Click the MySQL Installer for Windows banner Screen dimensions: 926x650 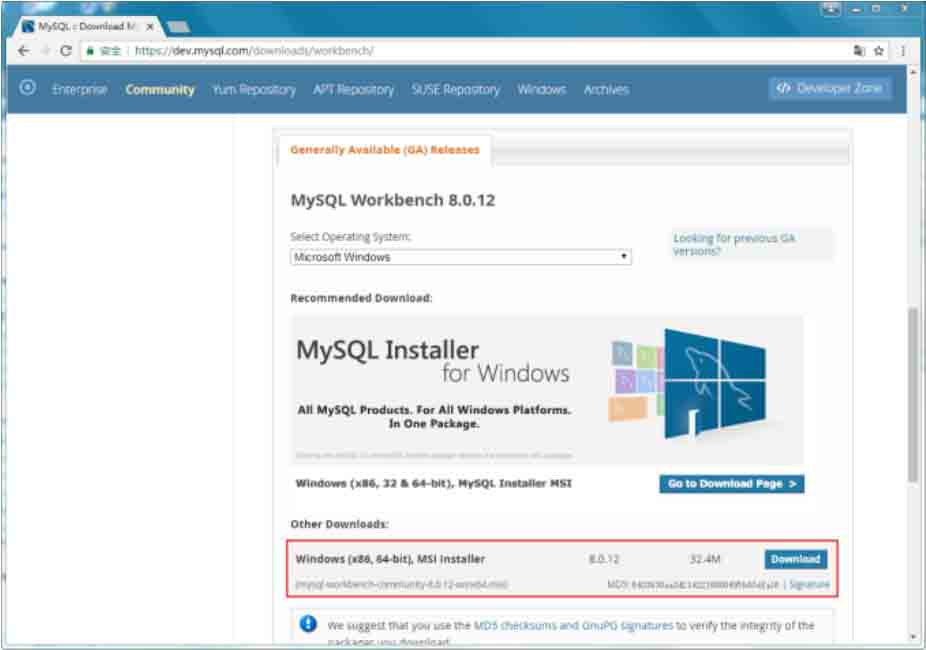point(546,389)
